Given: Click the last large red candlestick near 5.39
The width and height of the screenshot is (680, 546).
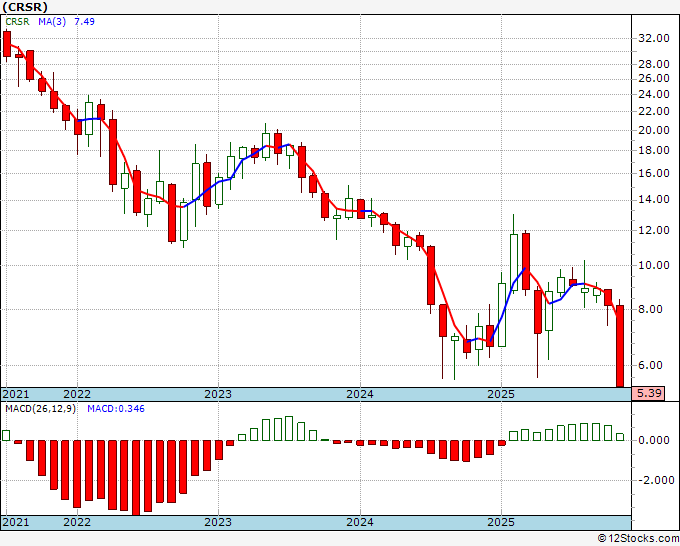Looking at the screenshot, I should point(620,346).
